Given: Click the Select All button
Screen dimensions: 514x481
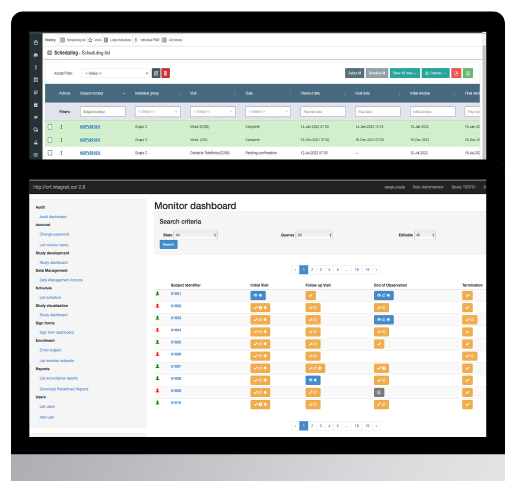Looking at the screenshot, I should pos(354,73).
